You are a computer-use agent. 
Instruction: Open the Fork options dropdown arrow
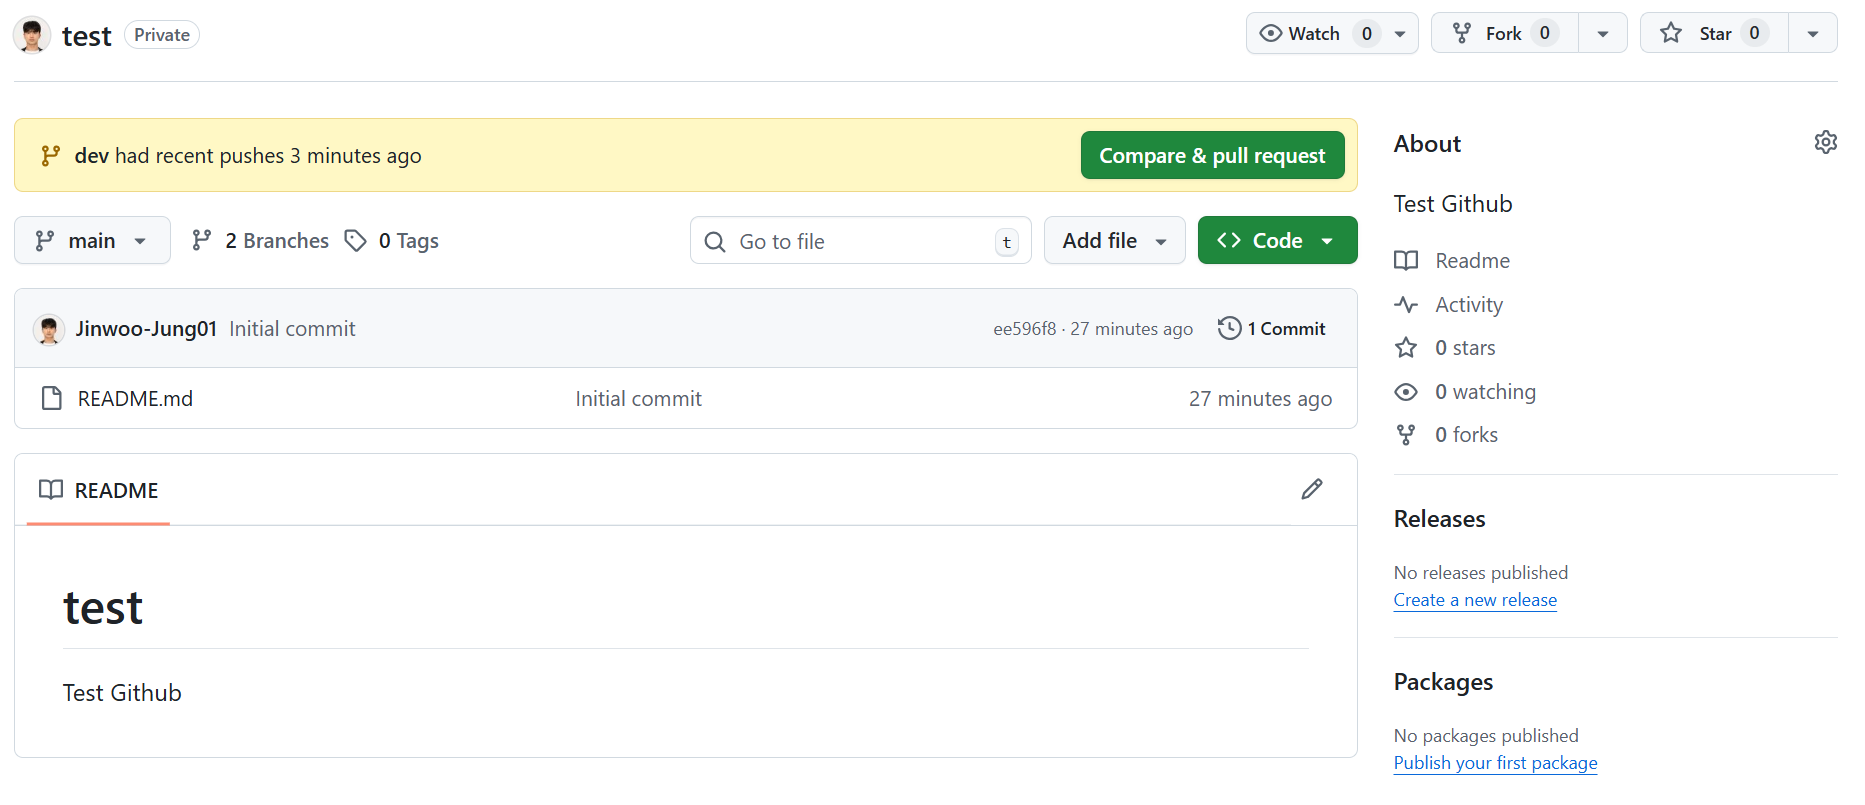pyautogui.click(x=1603, y=33)
